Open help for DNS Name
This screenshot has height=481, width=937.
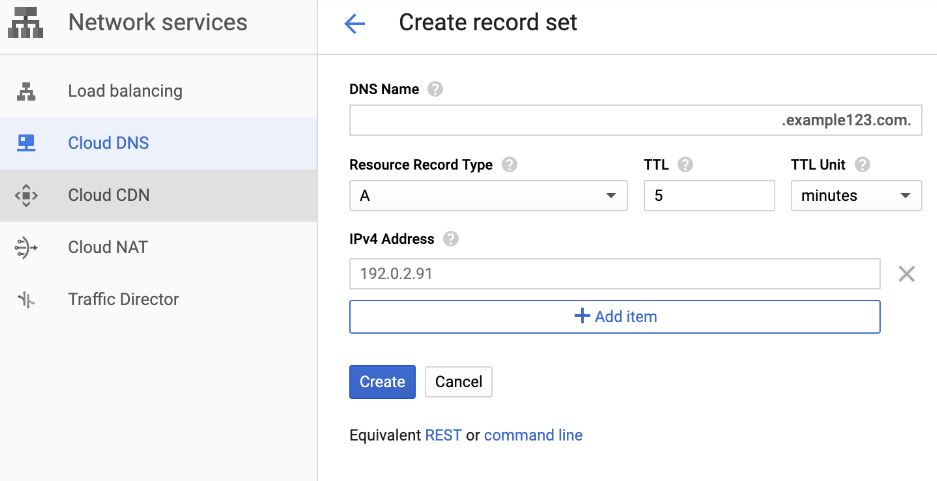[x=436, y=90]
